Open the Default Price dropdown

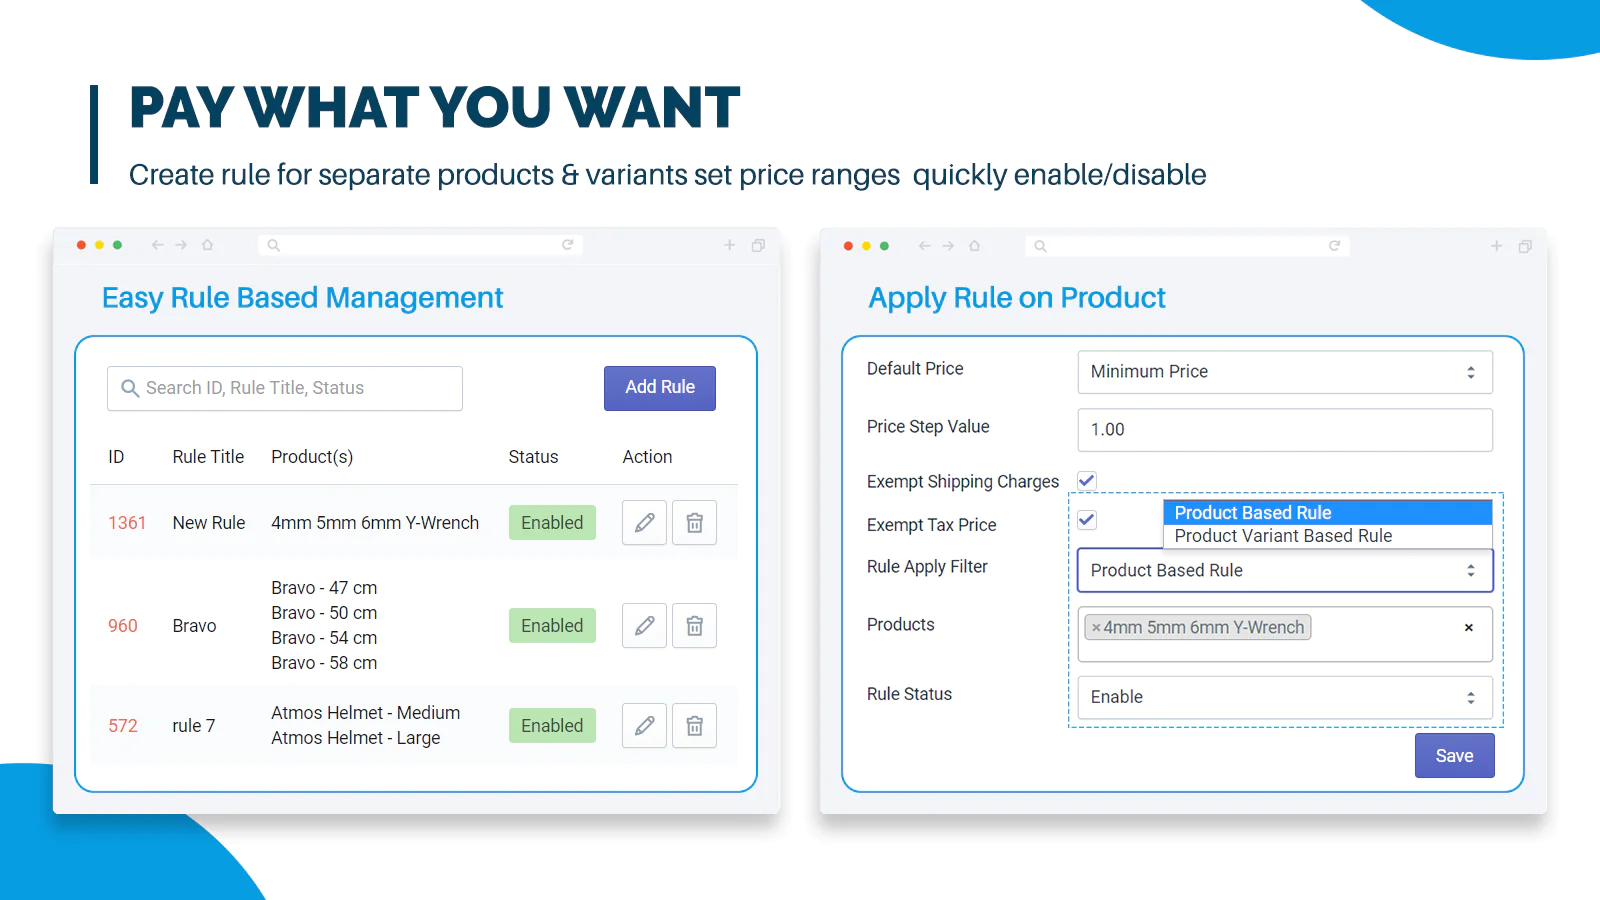point(1285,372)
